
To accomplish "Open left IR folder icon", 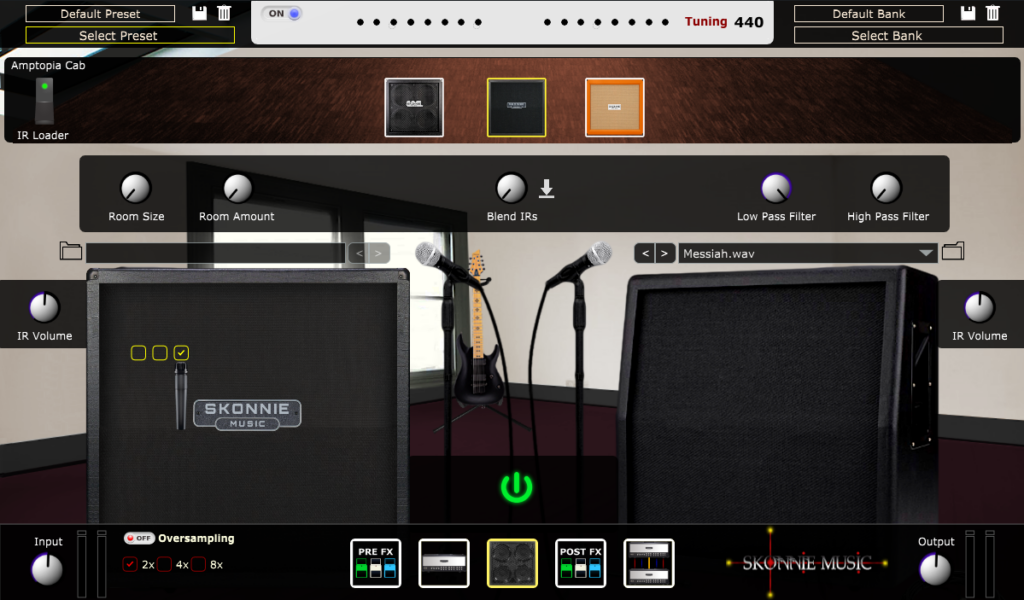I will coord(71,251).
